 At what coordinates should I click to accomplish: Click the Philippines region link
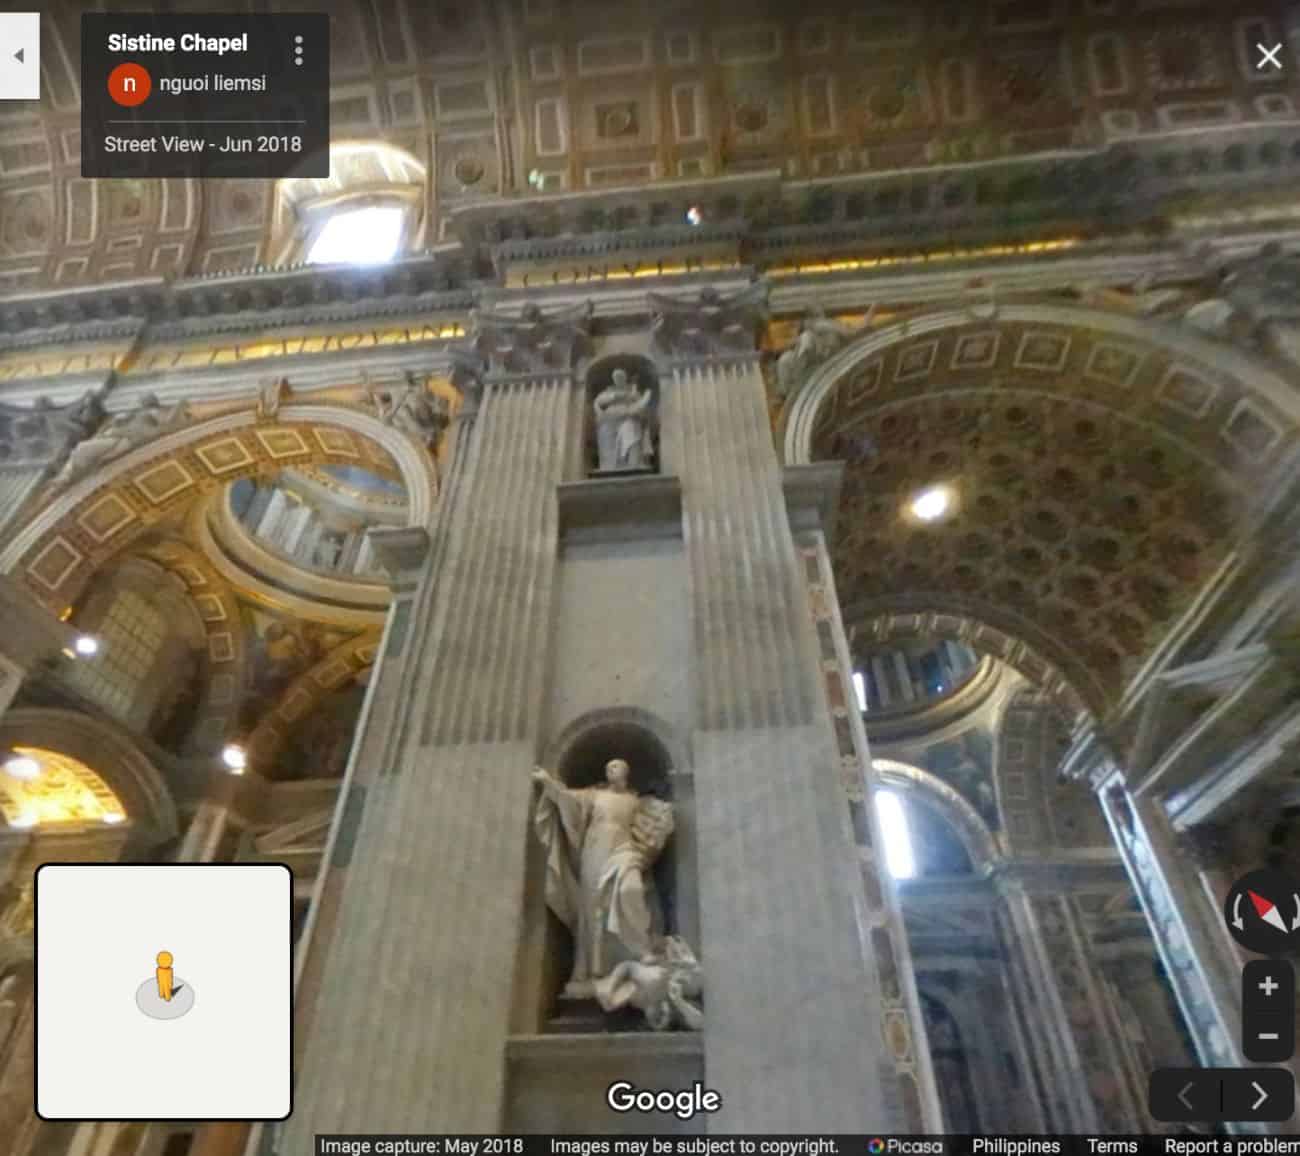pos(1015,1146)
